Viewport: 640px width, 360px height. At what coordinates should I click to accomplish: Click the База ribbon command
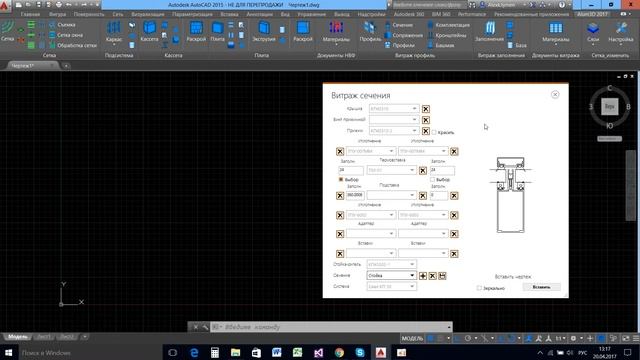tap(517, 45)
